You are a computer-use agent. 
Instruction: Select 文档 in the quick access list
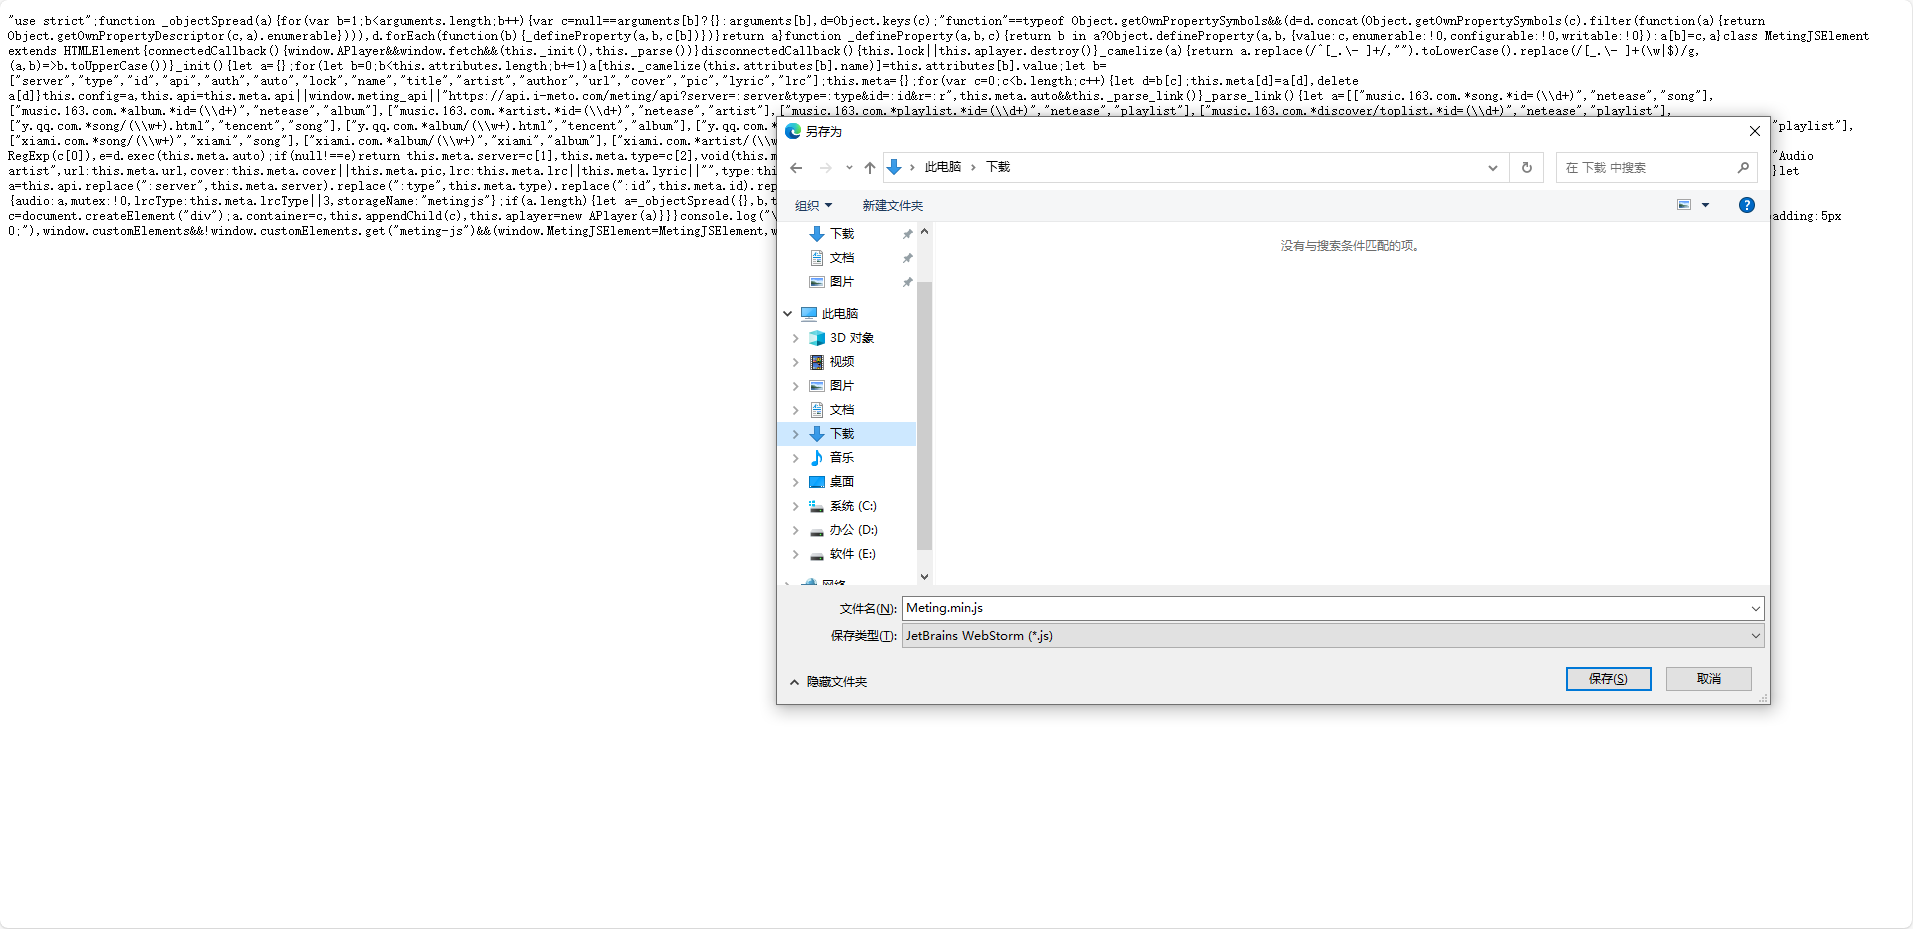coord(842,258)
